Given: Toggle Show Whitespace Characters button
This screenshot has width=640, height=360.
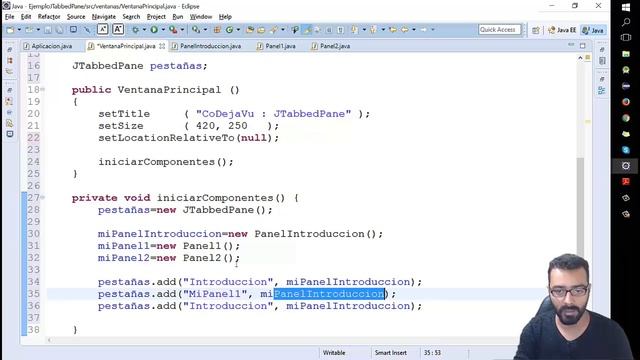Looking at the screenshot, I should coord(340,30).
